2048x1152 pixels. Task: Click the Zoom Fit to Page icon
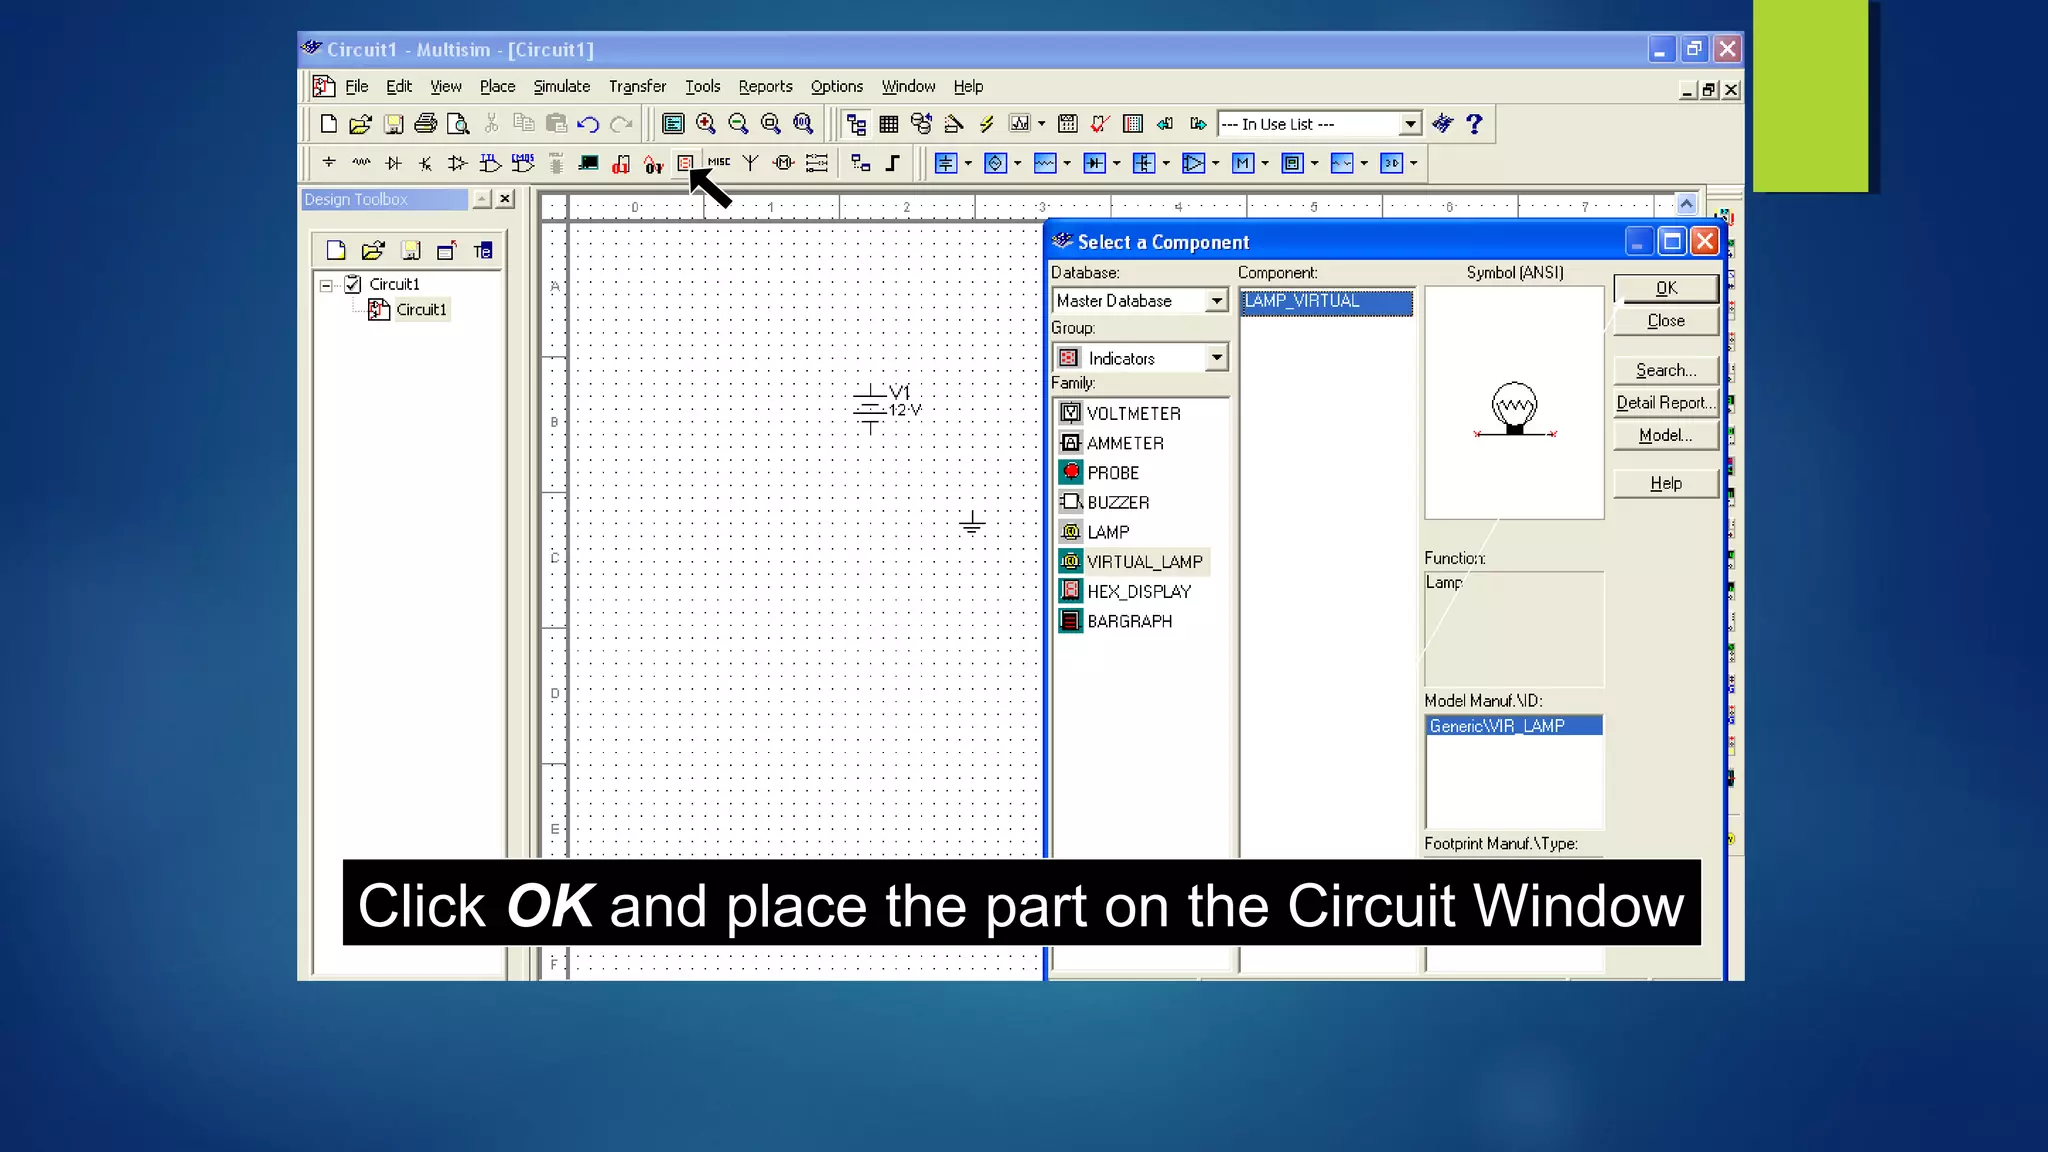coord(803,124)
